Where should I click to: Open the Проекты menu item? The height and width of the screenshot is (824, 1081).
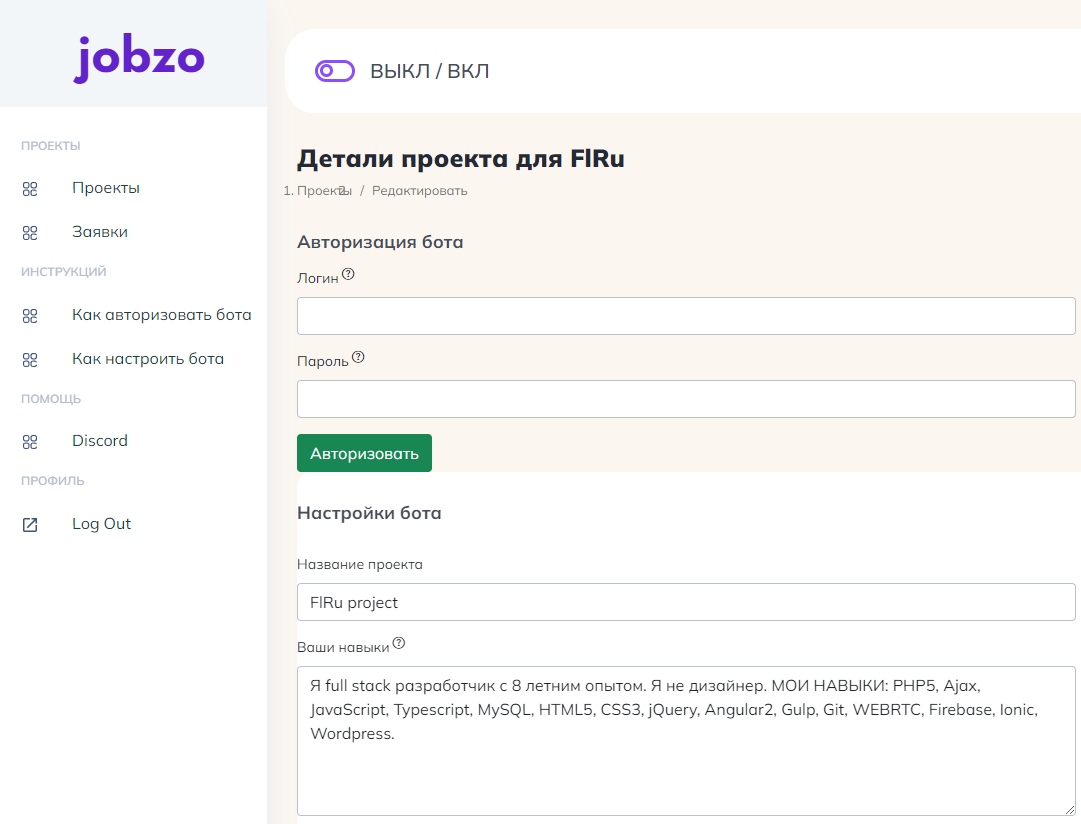(105, 188)
